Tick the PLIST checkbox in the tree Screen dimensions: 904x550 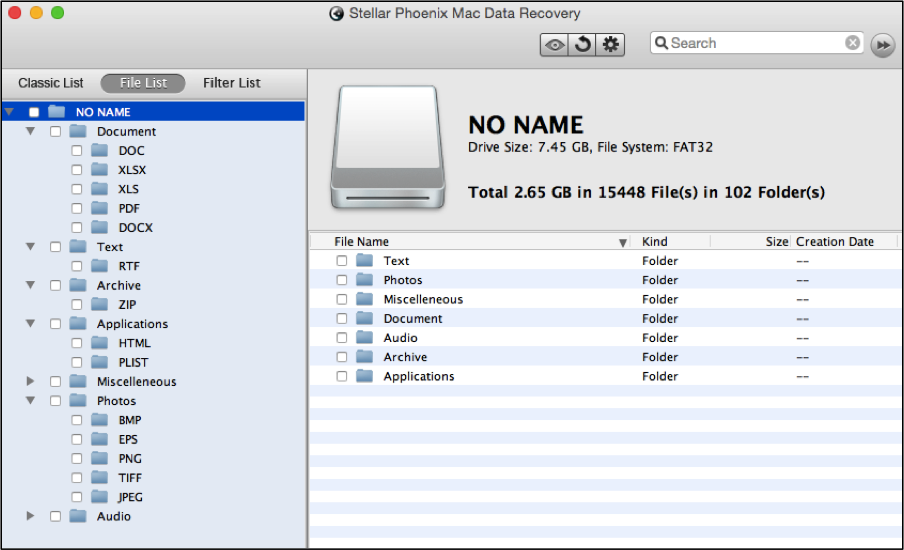click(77, 362)
